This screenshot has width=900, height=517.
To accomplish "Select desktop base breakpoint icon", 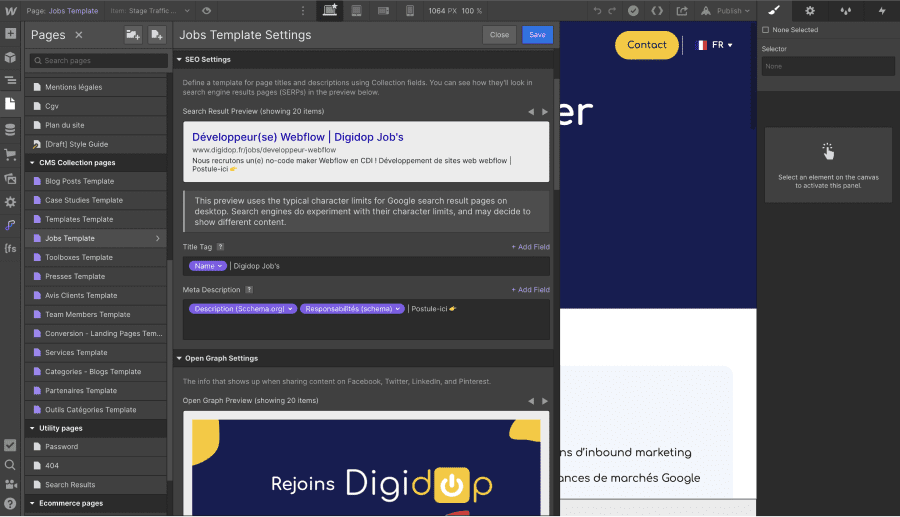I will [329, 10].
